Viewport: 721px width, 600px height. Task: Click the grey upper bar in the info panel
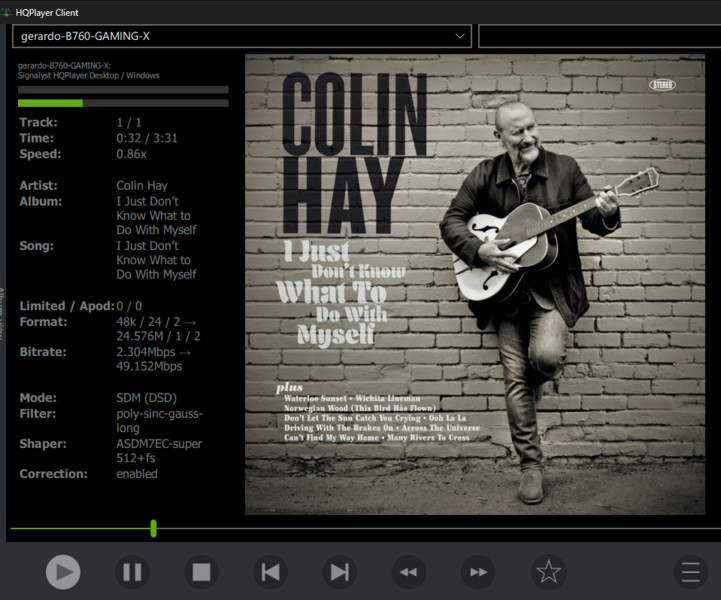point(123,90)
